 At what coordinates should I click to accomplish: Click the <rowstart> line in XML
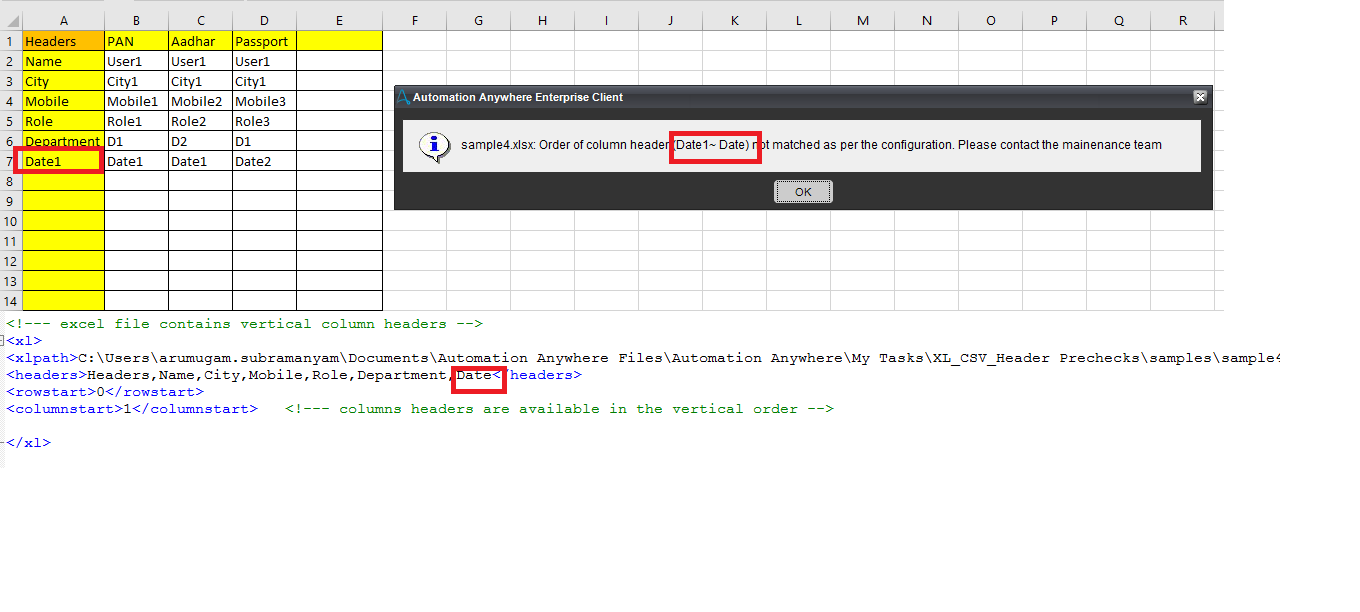[105, 392]
